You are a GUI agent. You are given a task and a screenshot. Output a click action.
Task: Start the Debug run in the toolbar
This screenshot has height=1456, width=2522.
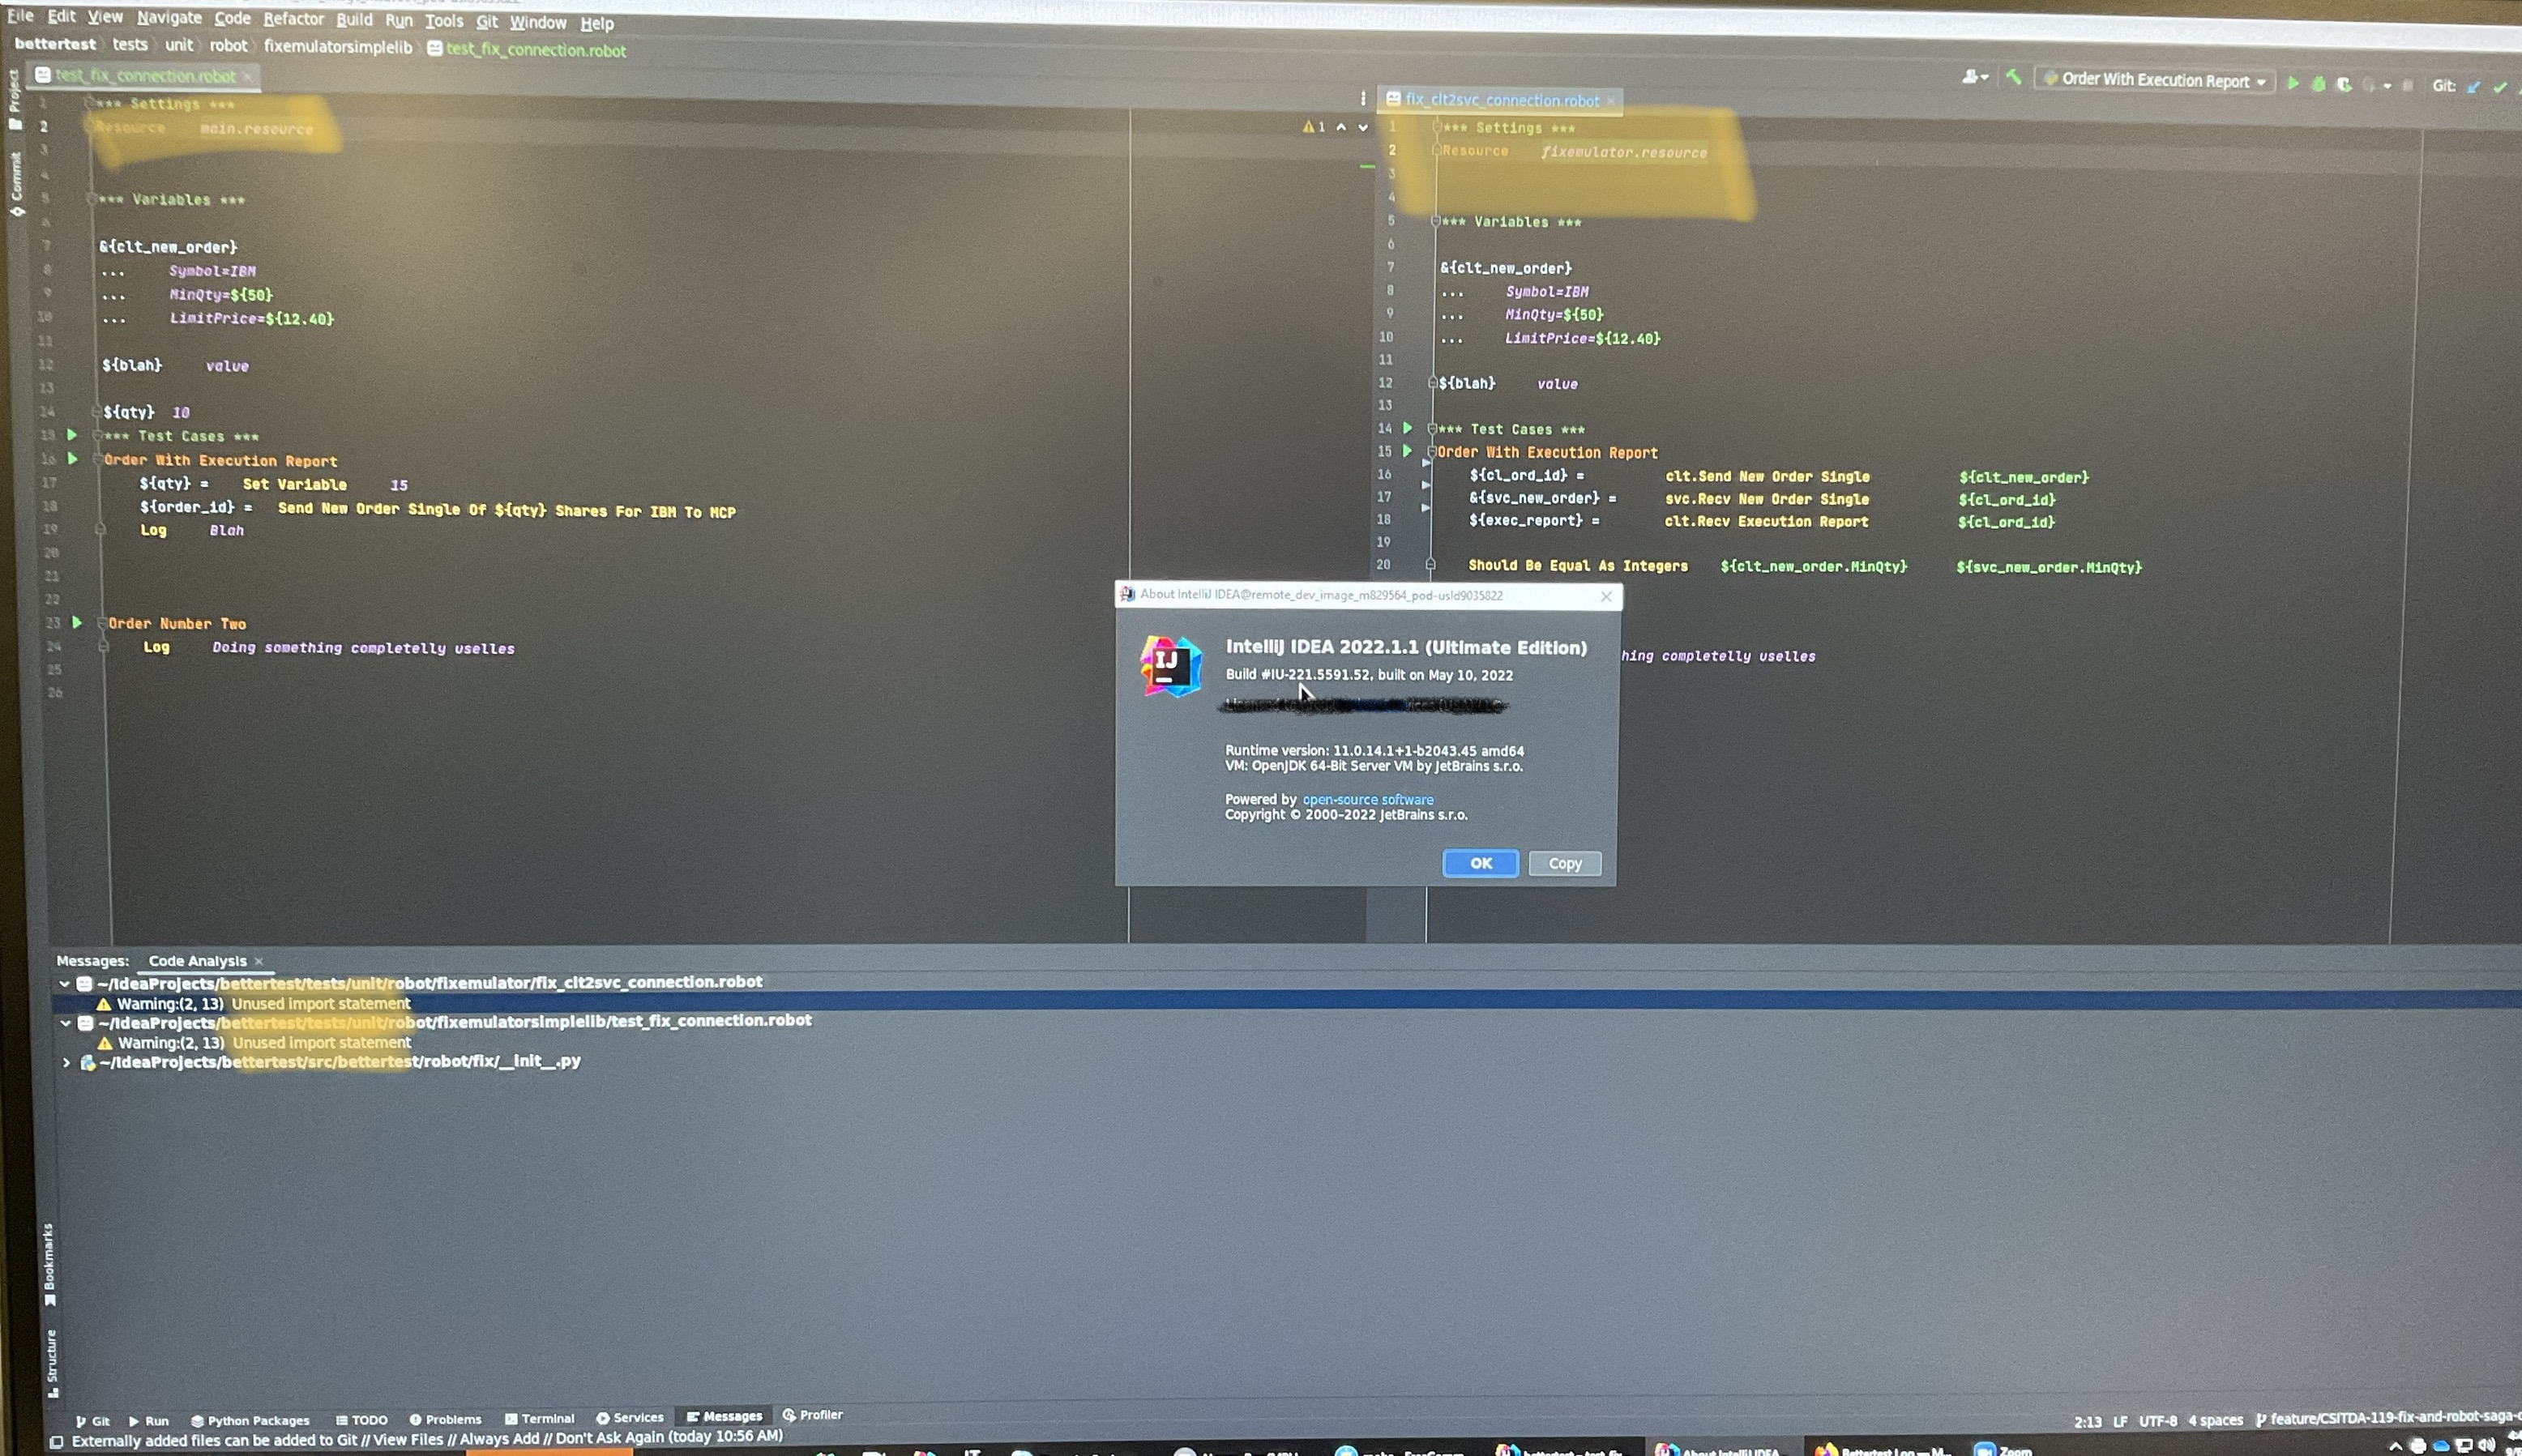coord(2318,84)
